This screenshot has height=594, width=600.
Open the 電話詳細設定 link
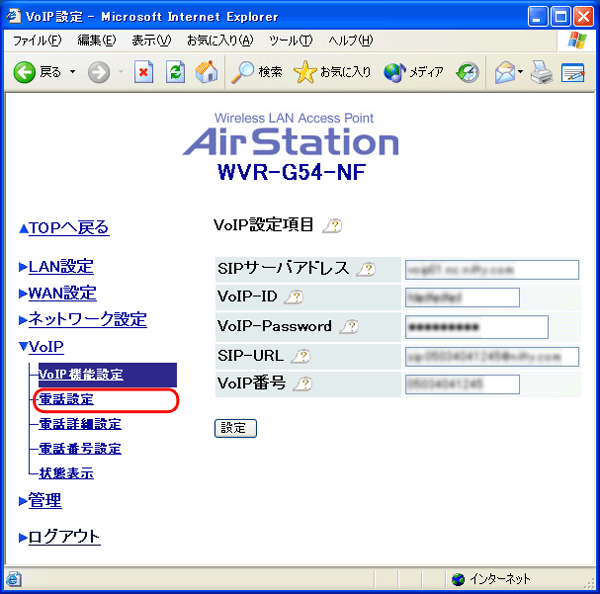80,424
